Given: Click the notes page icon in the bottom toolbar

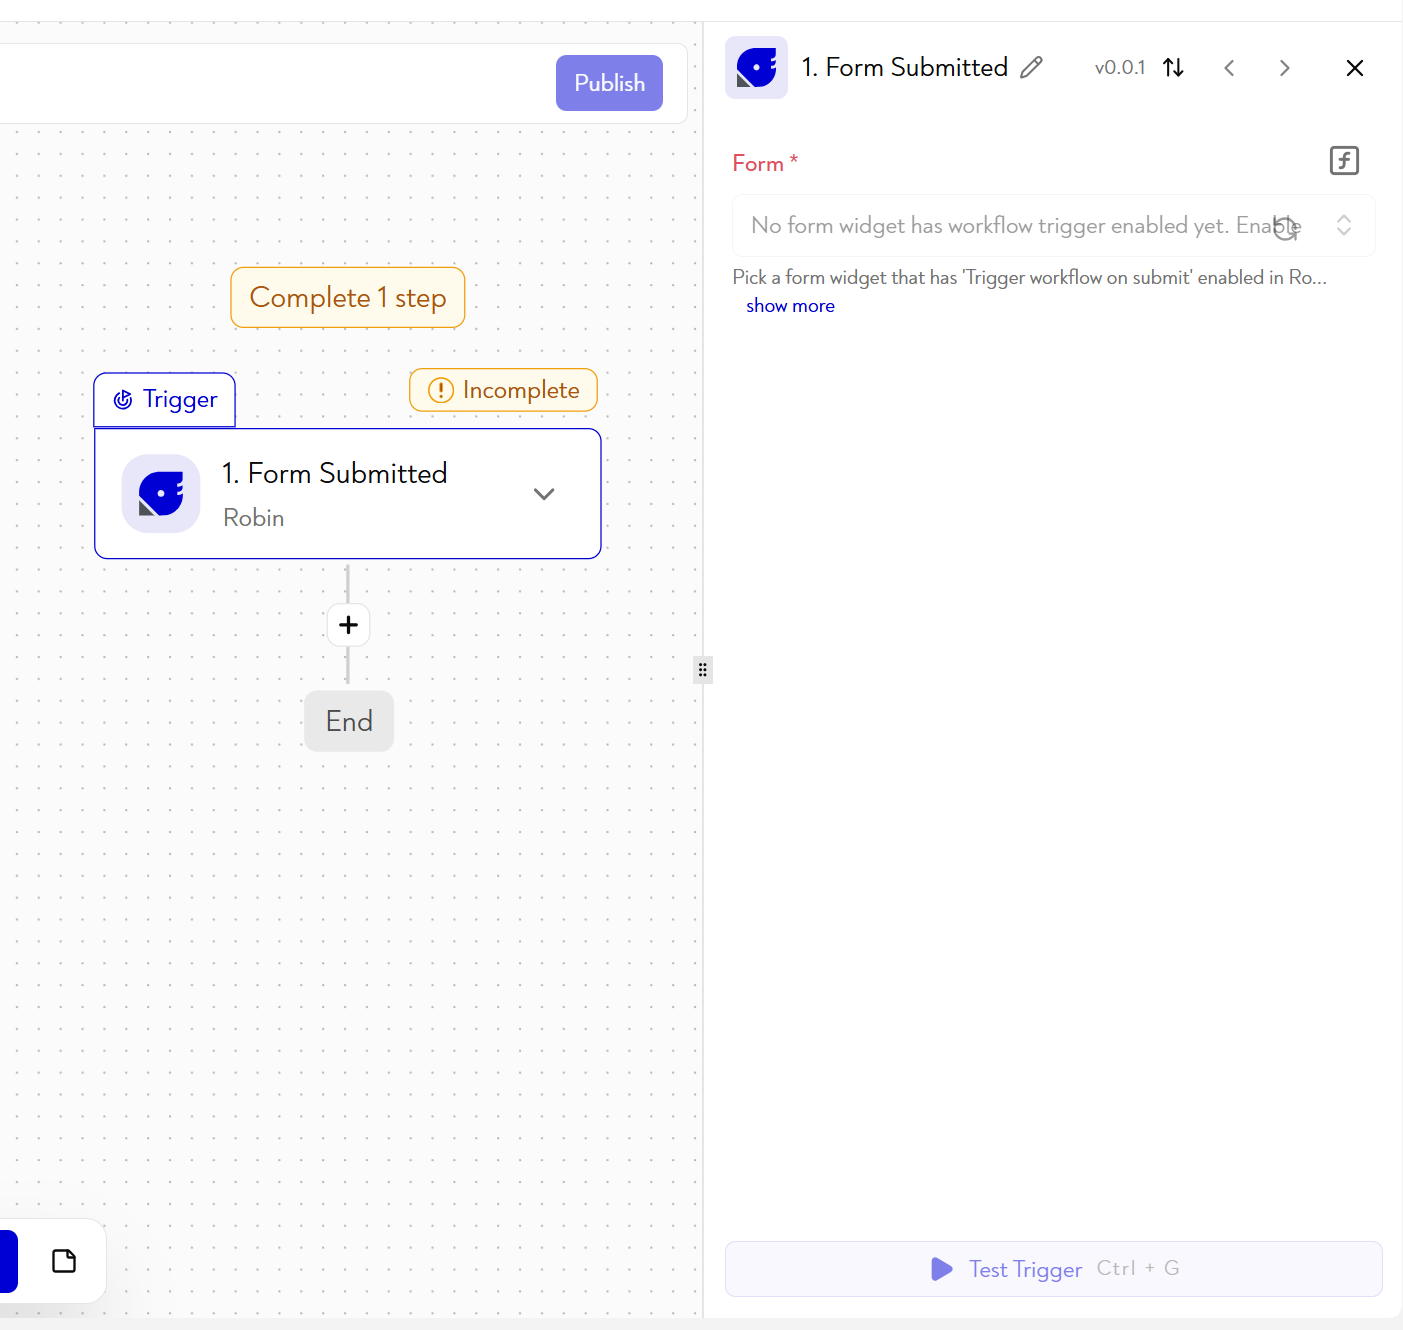Looking at the screenshot, I should [64, 1261].
